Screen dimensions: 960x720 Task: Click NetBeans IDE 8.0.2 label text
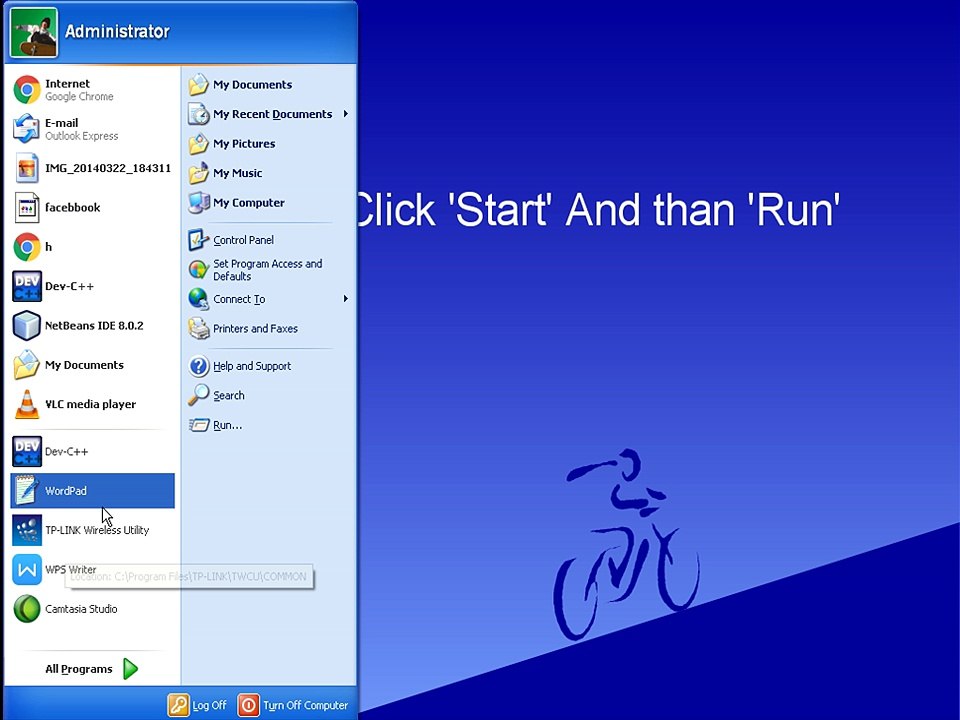pyautogui.click(x=94, y=326)
